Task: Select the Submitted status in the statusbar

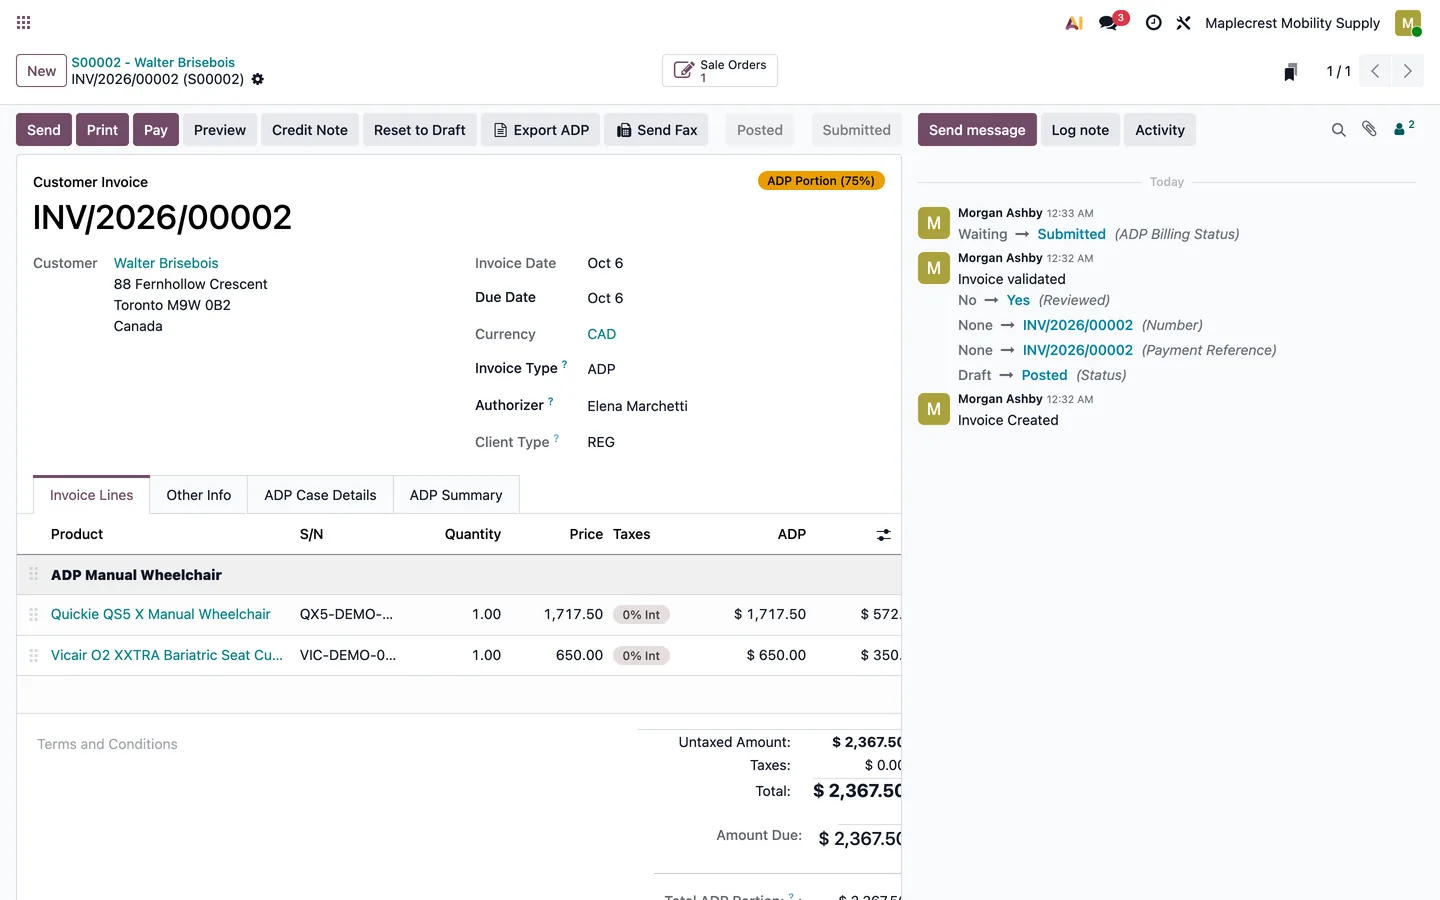Action: pos(856,130)
